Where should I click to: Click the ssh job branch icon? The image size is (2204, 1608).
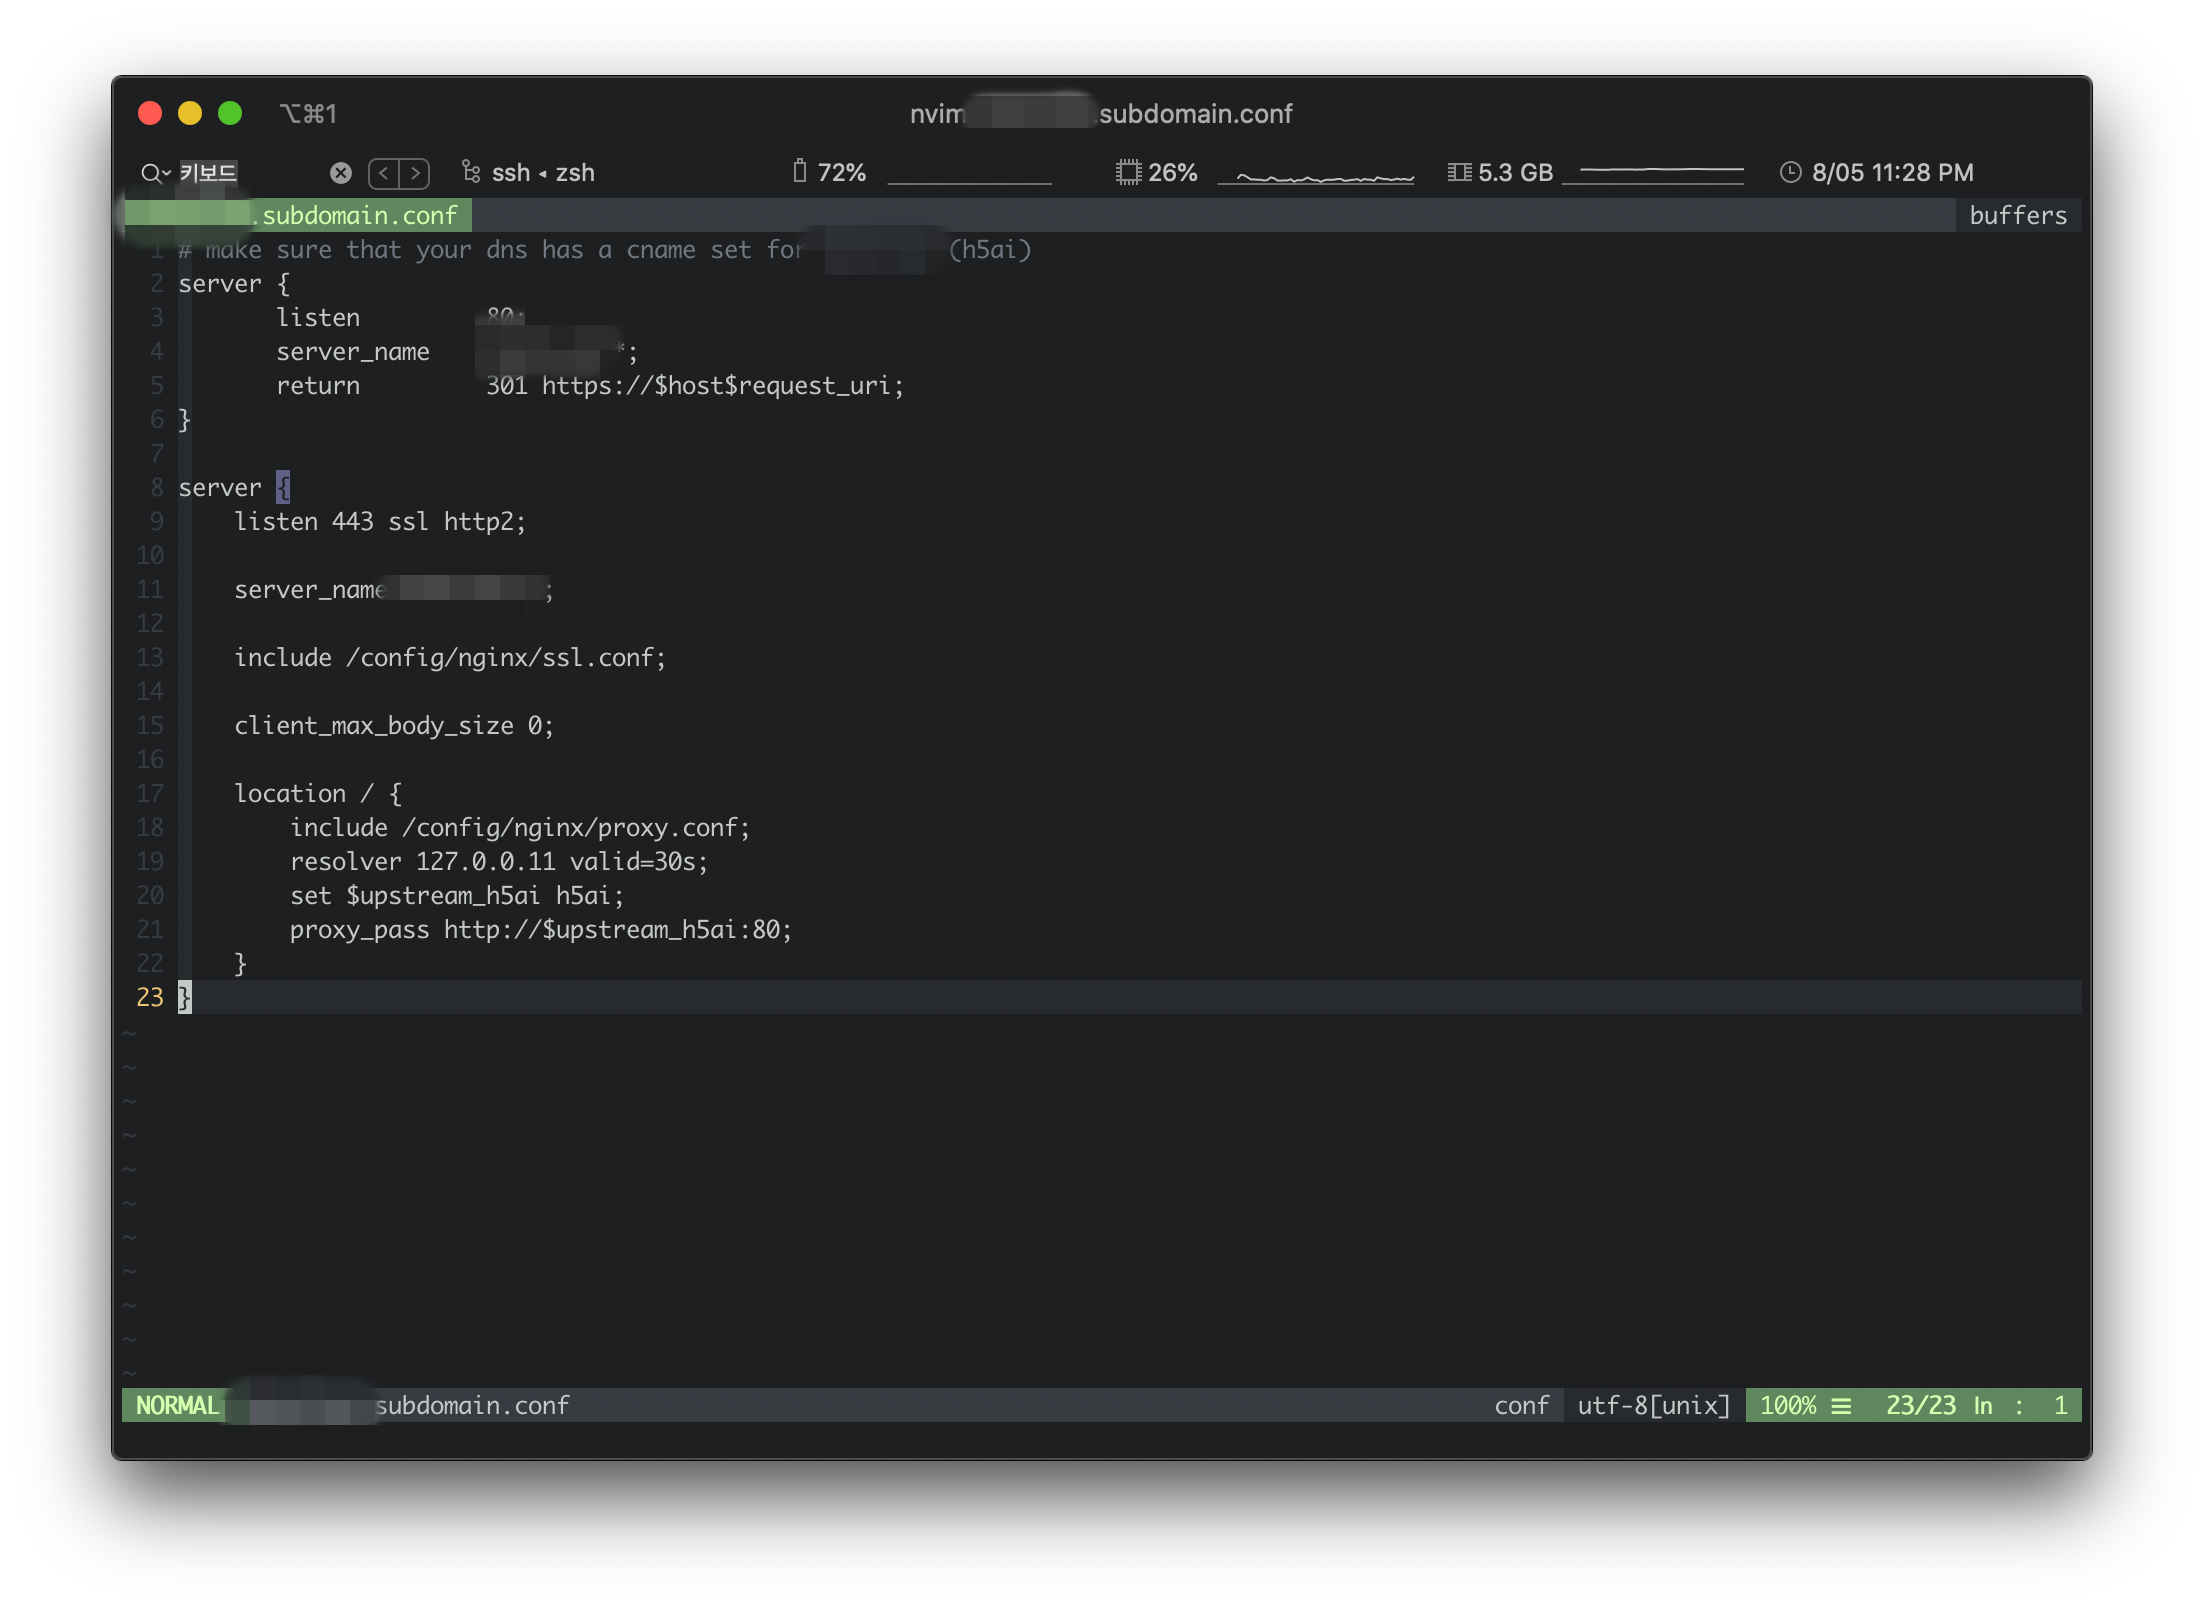pyautogui.click(x=471, y=172)
